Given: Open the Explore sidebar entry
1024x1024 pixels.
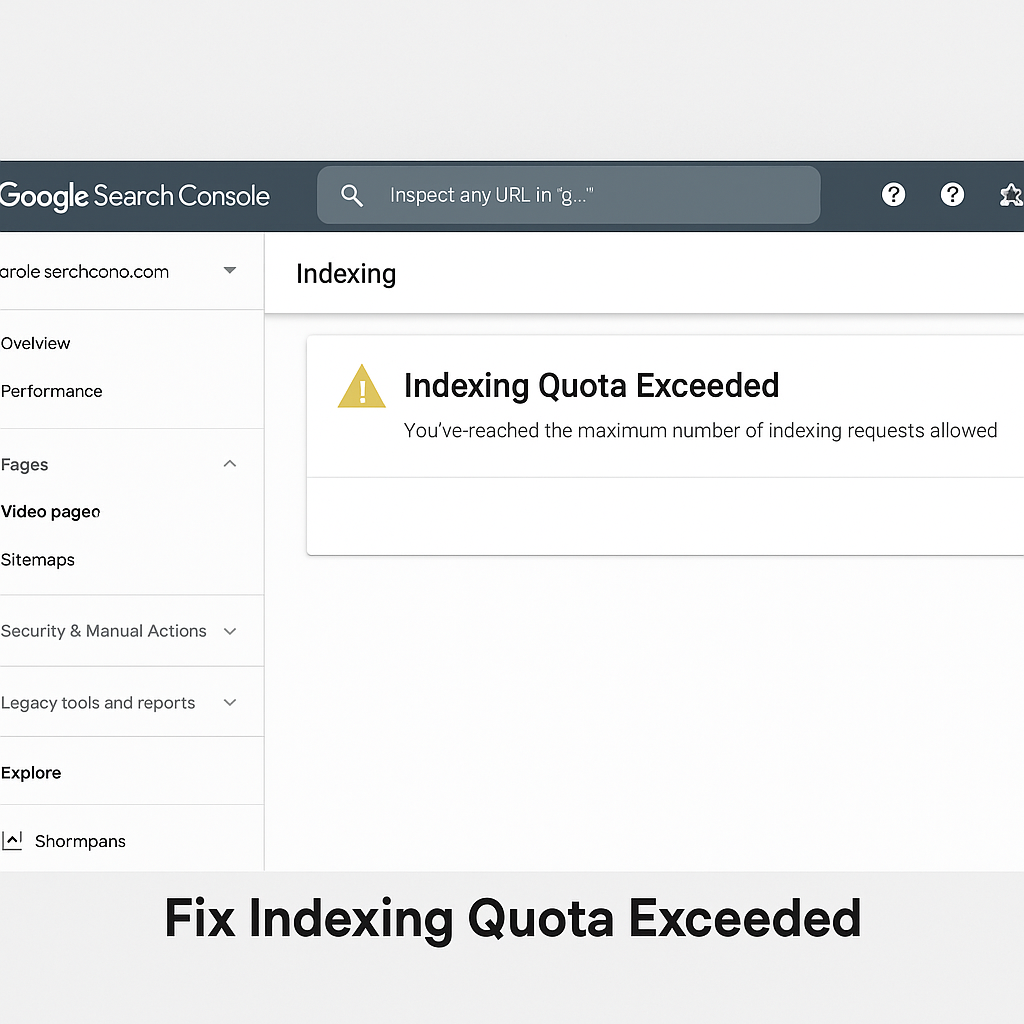Looking at the screenshot, I should (31, 772).
